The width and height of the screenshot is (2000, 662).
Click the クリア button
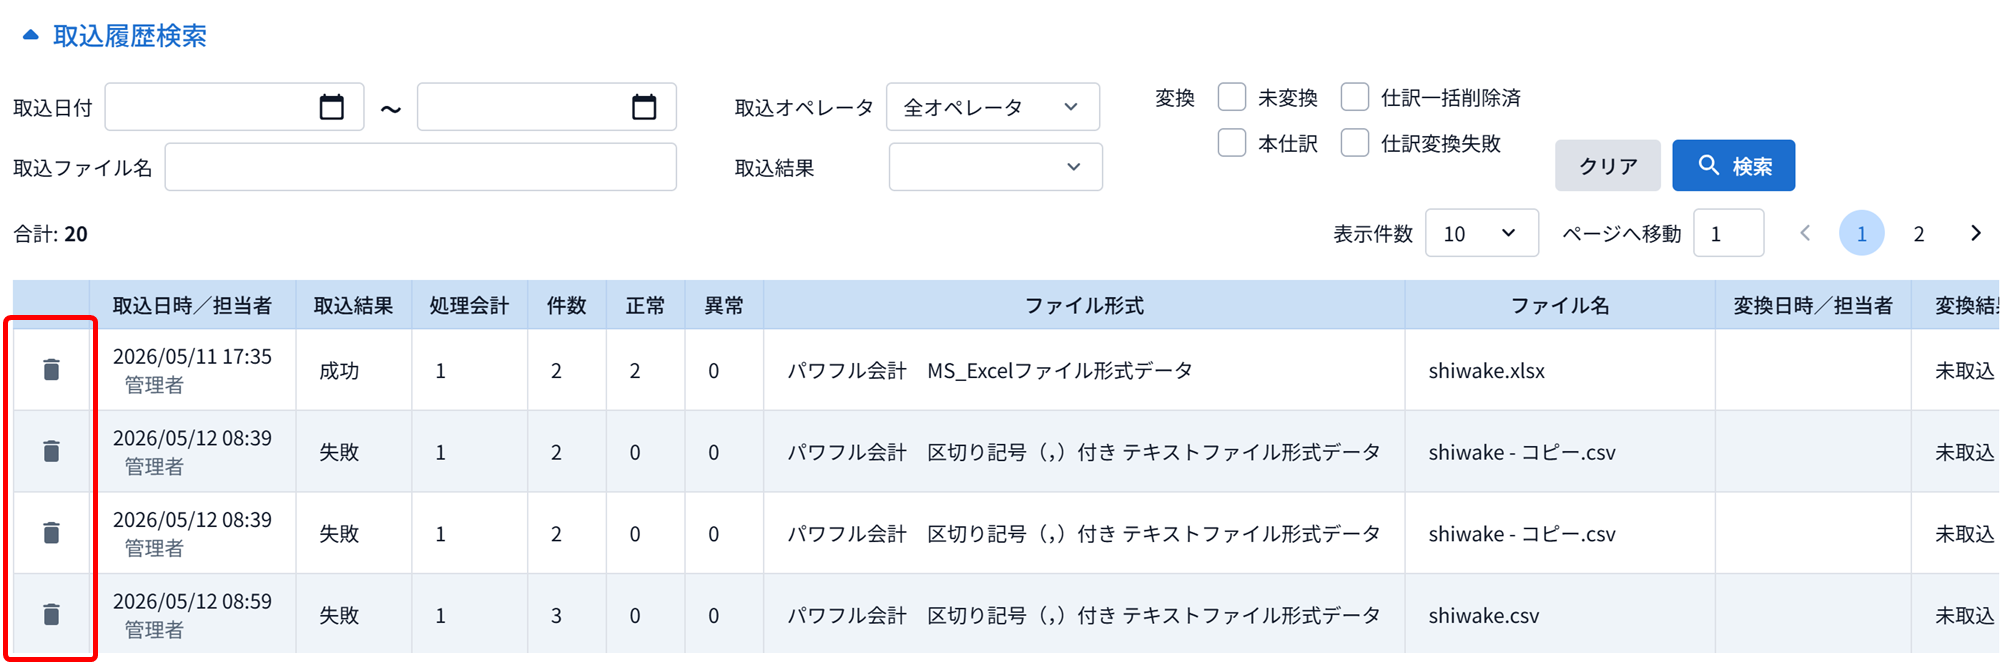click(x=1607, y=165)
